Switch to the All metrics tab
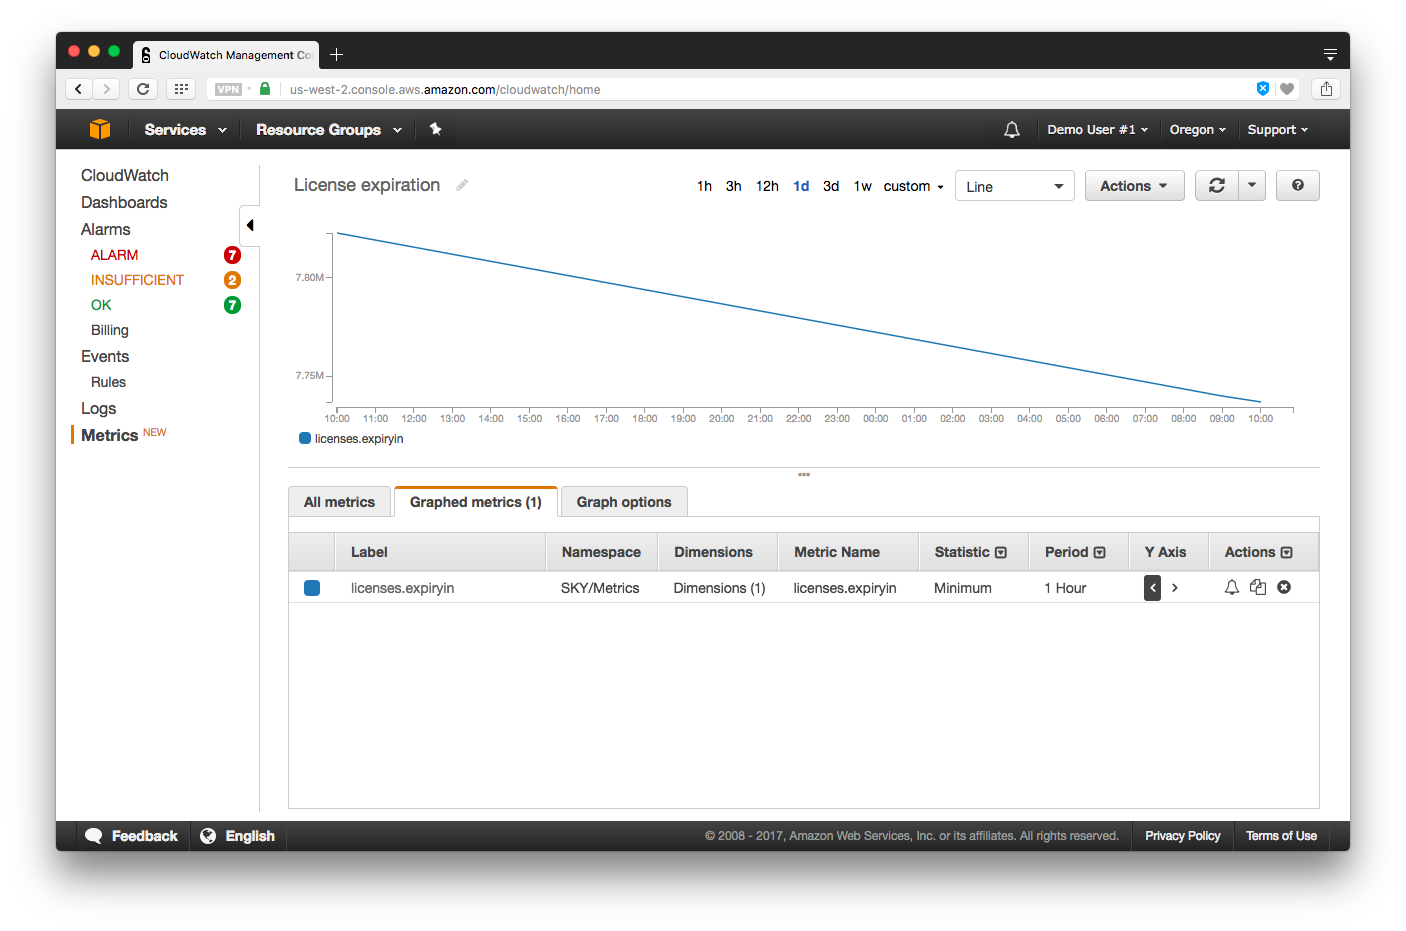 coord(340,502)
